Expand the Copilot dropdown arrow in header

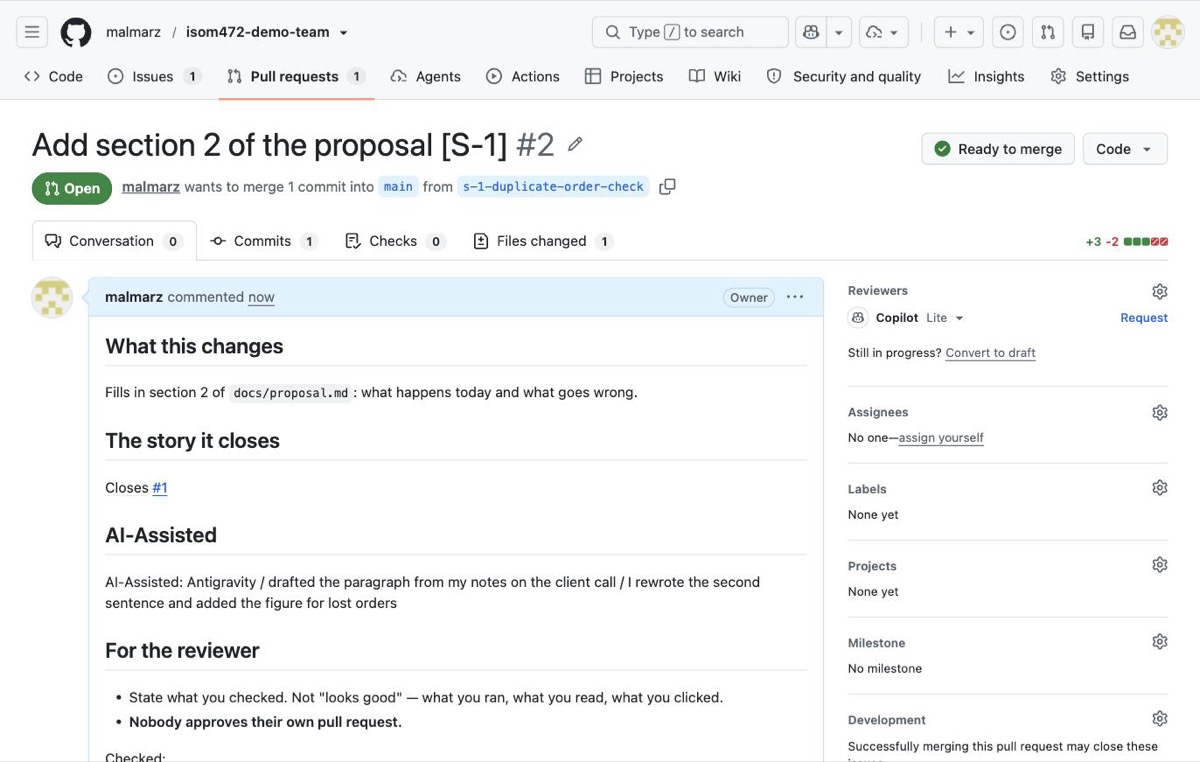coord(839,32)
